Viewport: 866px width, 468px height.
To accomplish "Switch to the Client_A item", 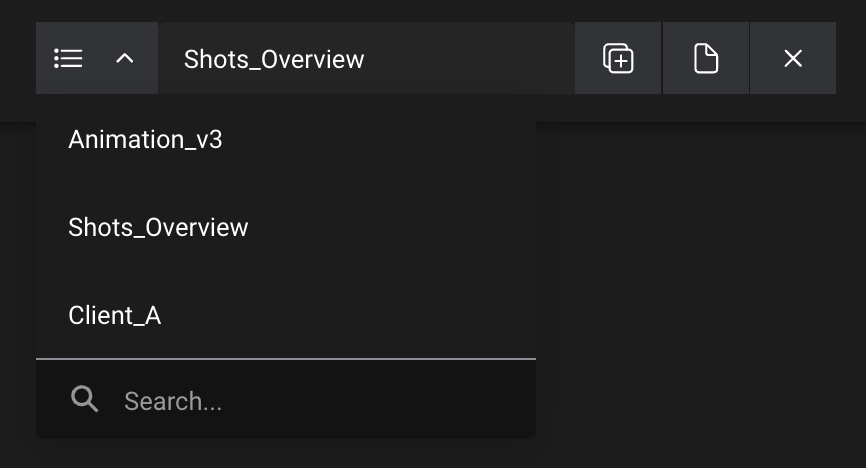I will 115,316.
